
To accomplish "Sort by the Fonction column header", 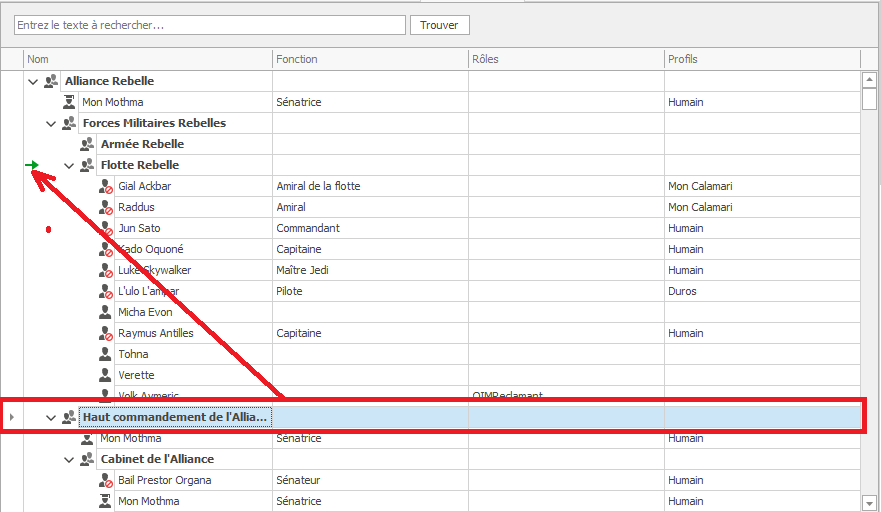I will (x=370, y=59).
